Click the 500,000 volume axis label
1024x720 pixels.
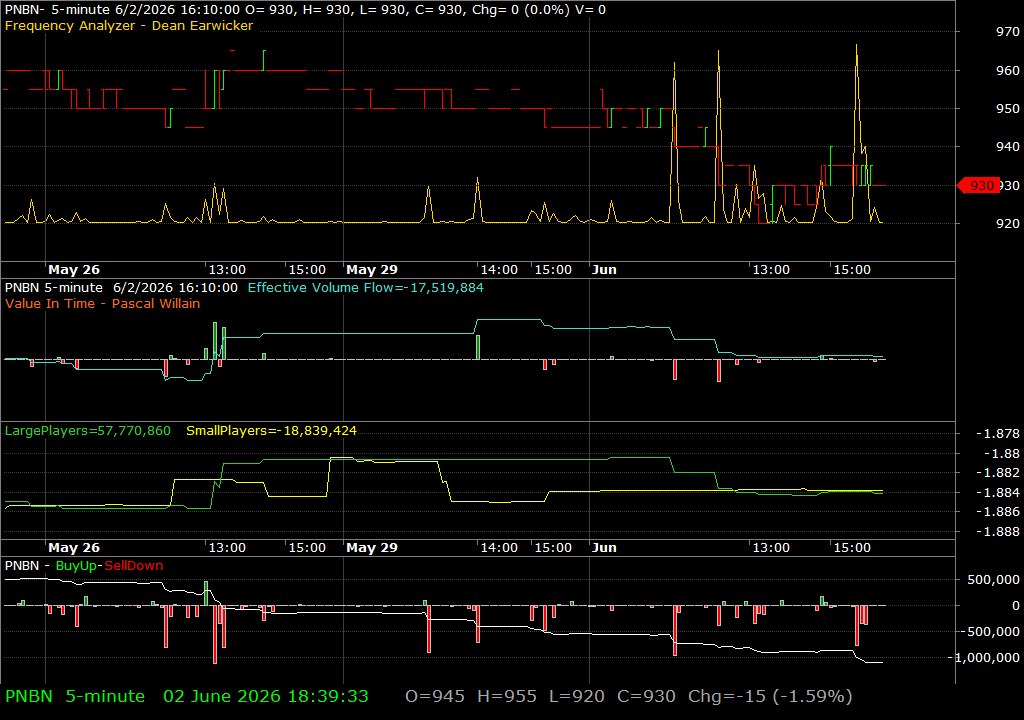coord(993,580)
